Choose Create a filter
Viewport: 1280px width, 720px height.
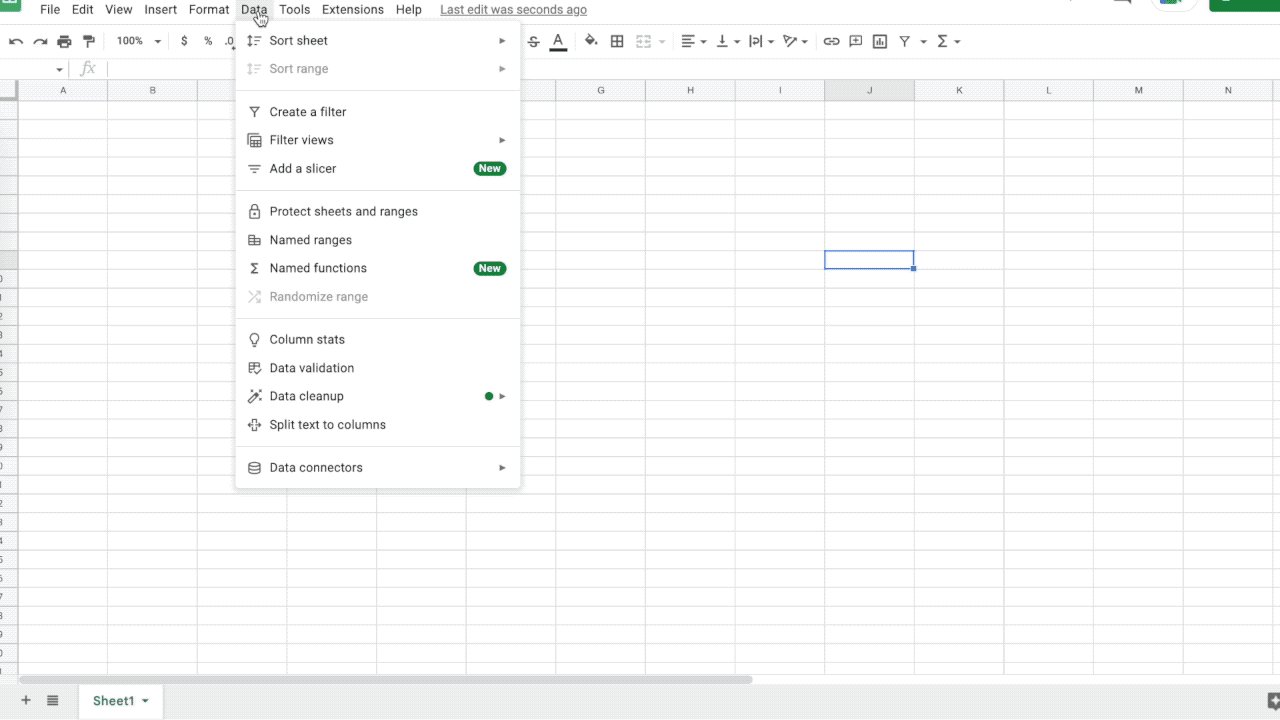click(x=378, y=112)
